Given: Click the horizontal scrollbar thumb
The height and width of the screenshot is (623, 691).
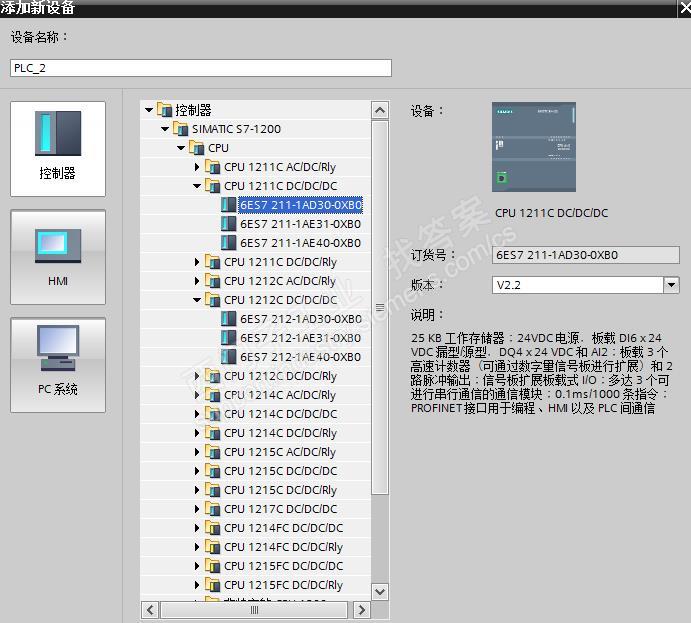Looking at the screenshot, I should click(254, 610).
